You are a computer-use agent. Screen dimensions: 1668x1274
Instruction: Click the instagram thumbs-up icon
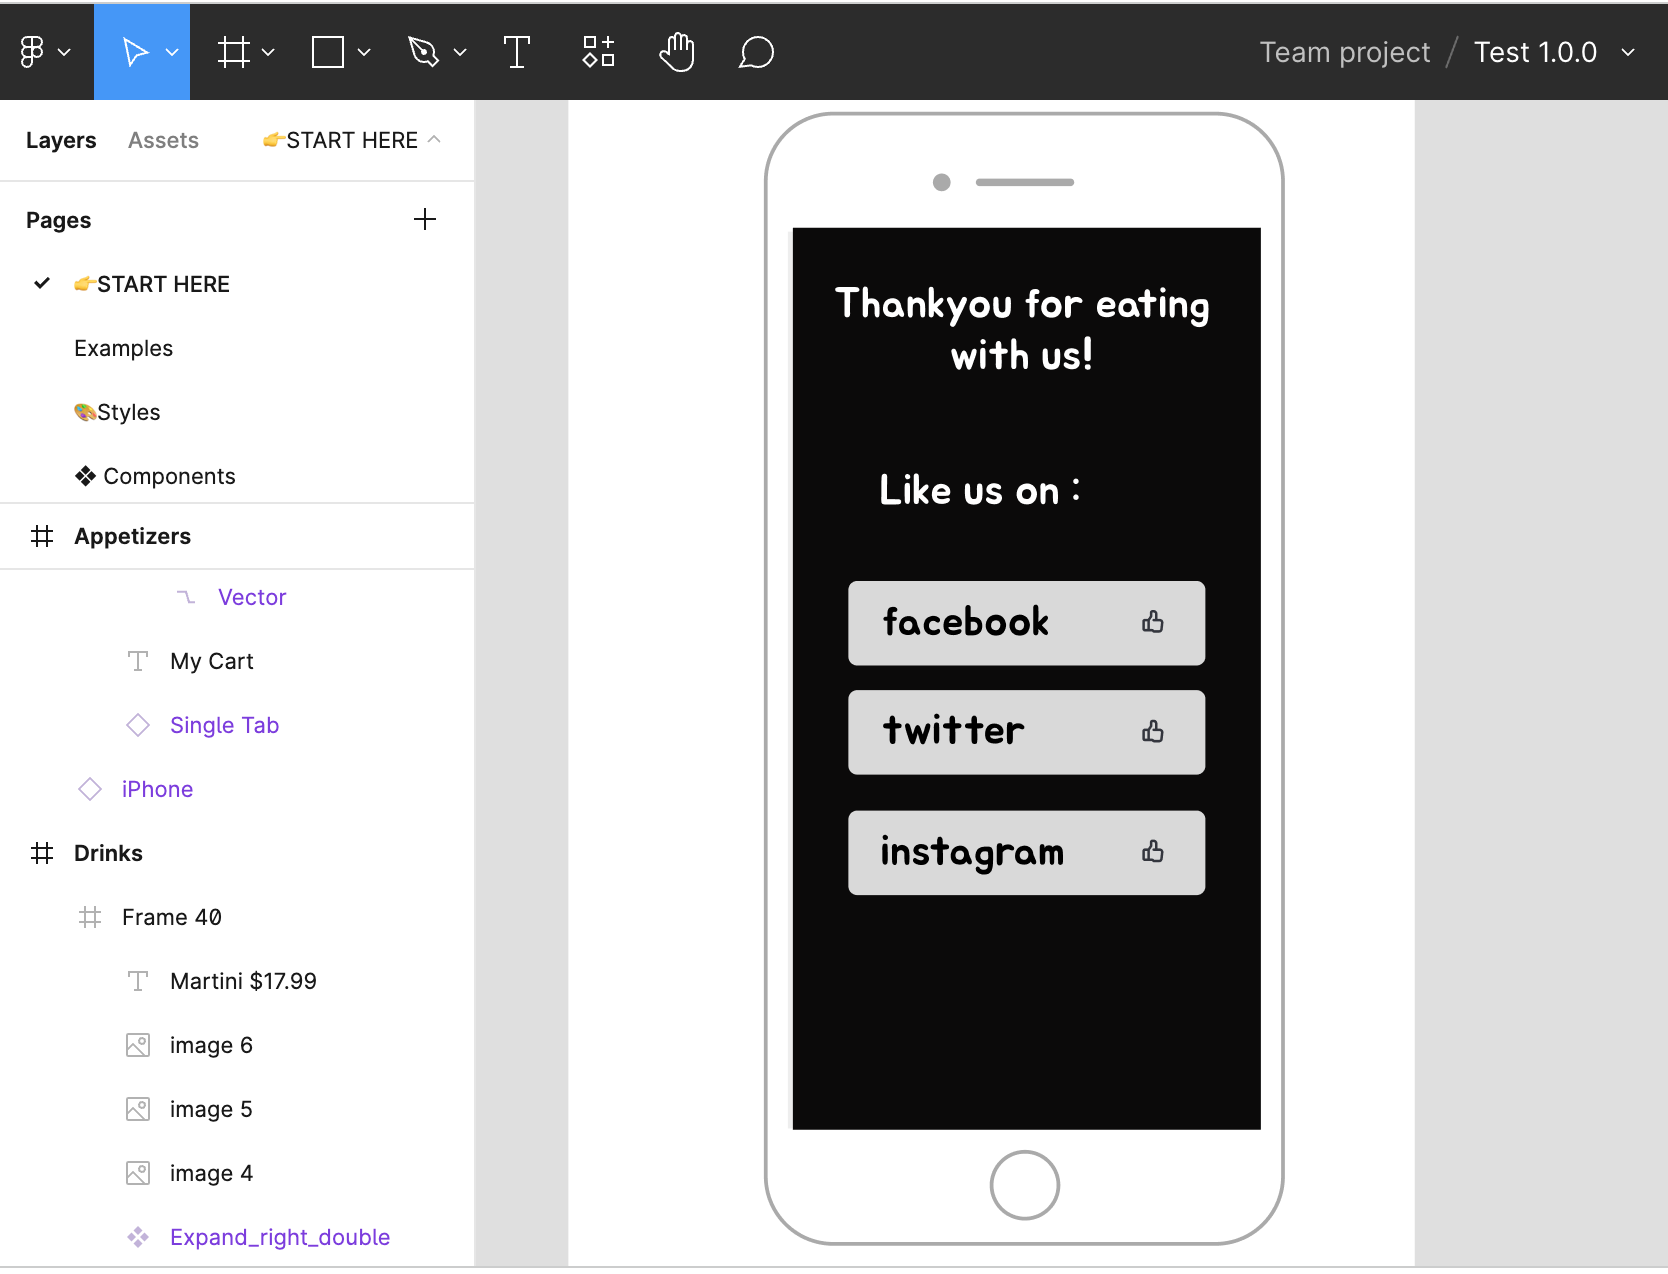tap(1153, 852)
